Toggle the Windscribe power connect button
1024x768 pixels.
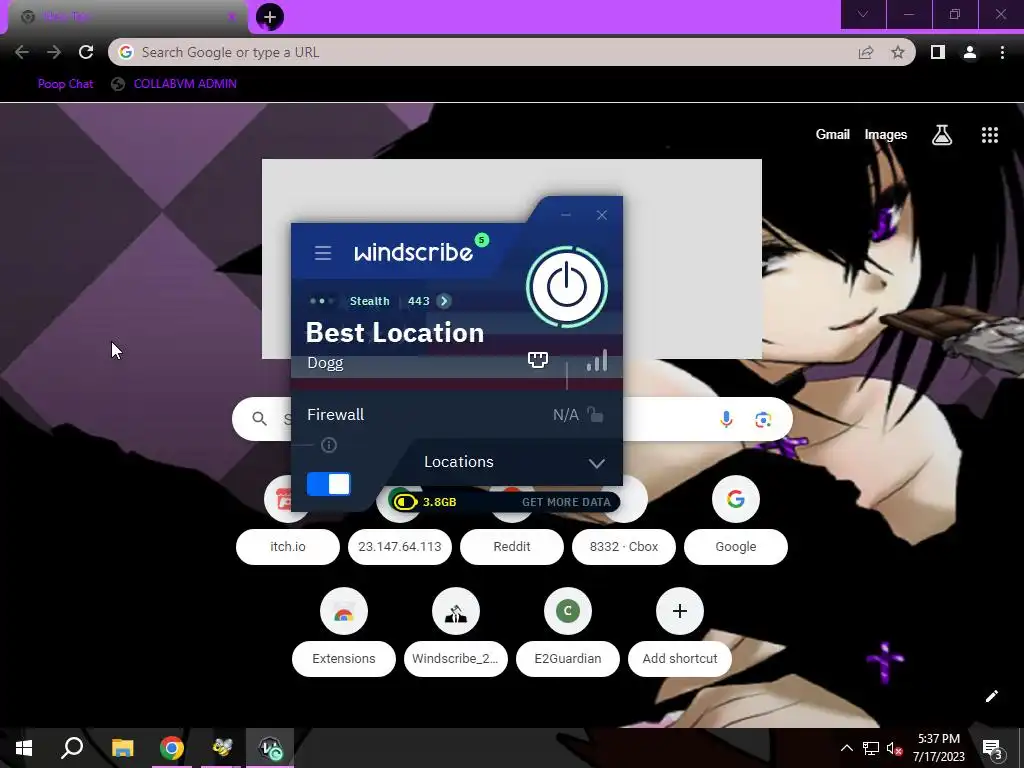click(567, 287)
